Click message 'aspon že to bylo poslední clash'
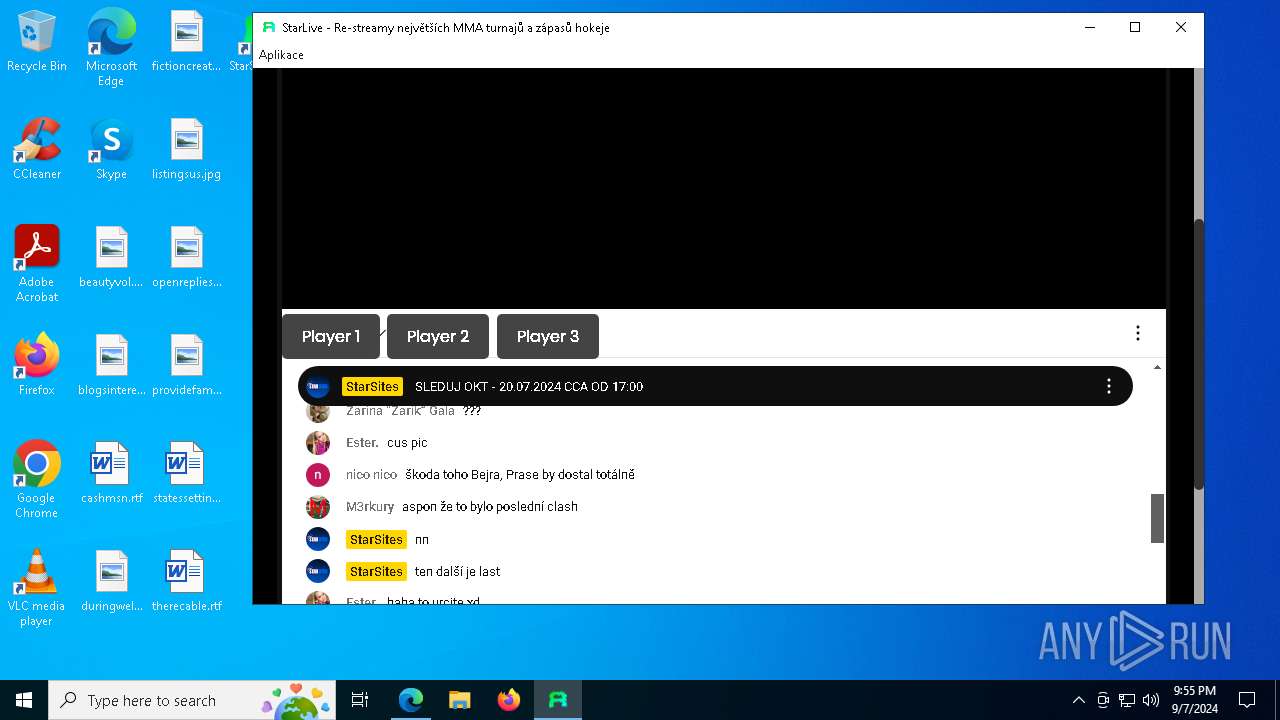This screenshot has height=720, width=1280. pos(490,507)
